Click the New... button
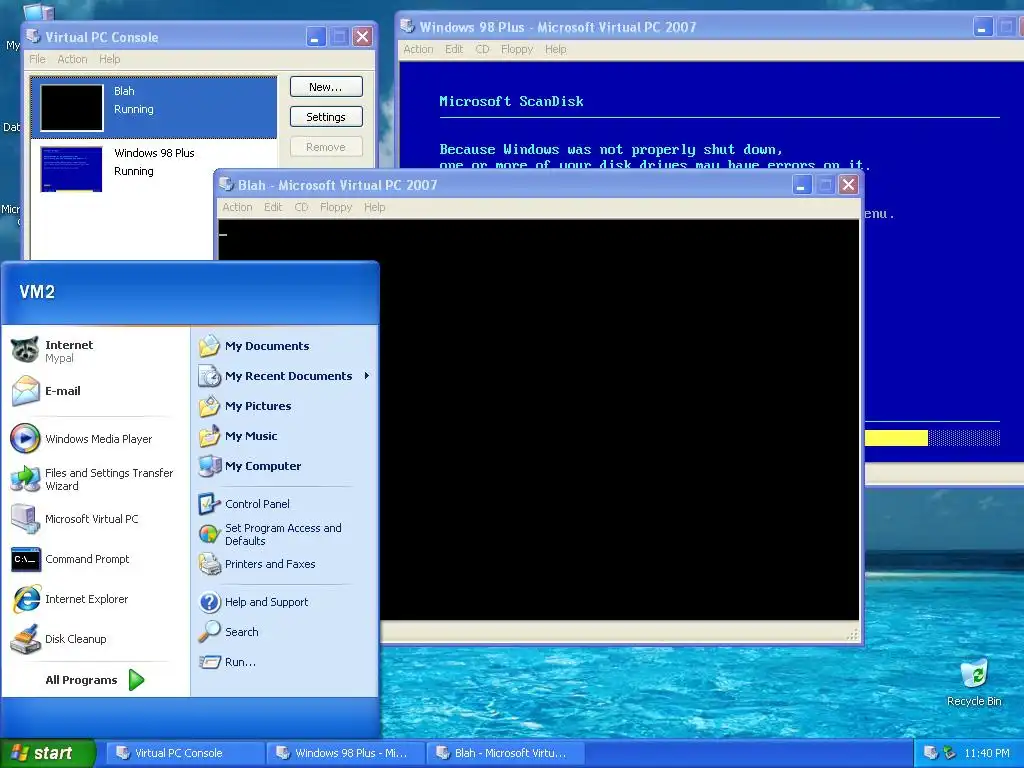The height and width of the screenshot is (768, 1024). tap(326, 87)
